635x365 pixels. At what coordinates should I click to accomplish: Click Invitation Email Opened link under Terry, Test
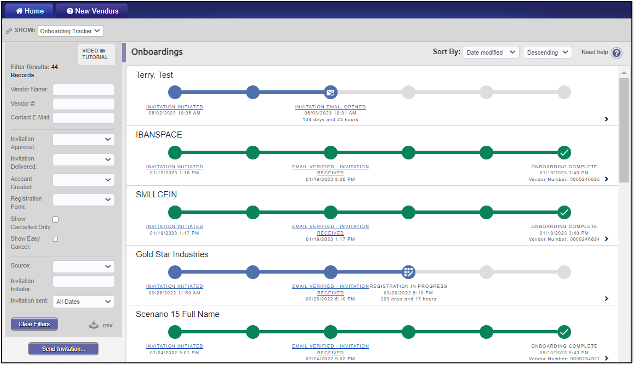(330, 107)
